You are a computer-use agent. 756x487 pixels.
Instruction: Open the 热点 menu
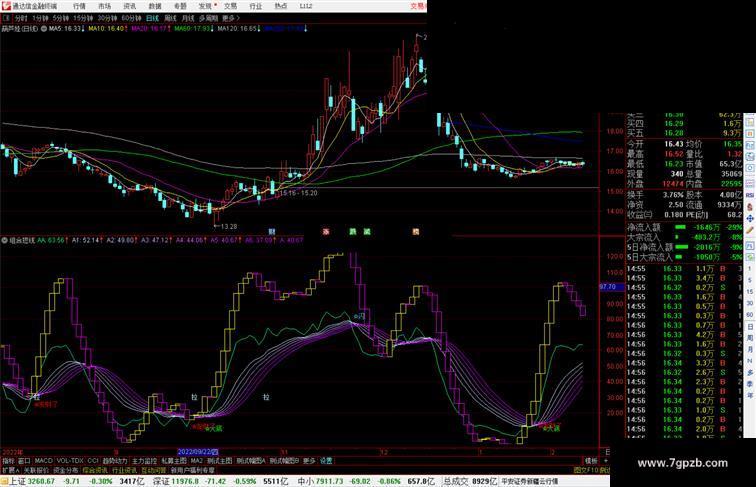(x=281, y=6)
